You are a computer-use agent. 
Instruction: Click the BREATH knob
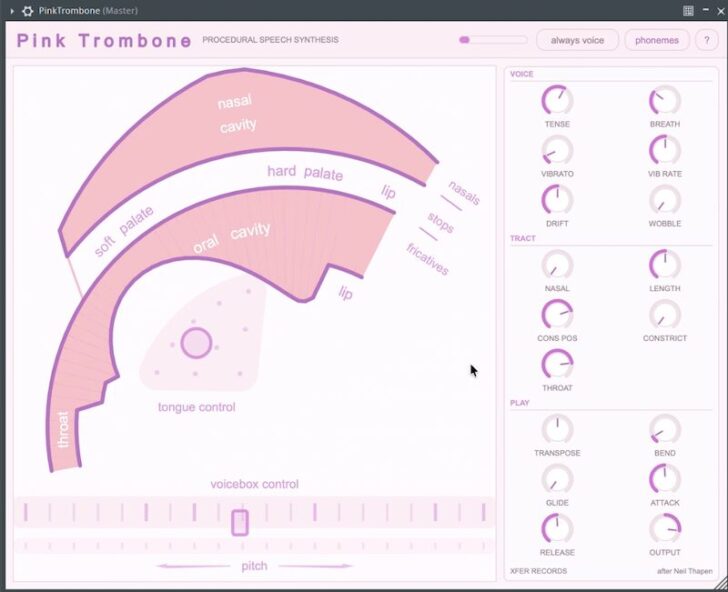point(665,100)
